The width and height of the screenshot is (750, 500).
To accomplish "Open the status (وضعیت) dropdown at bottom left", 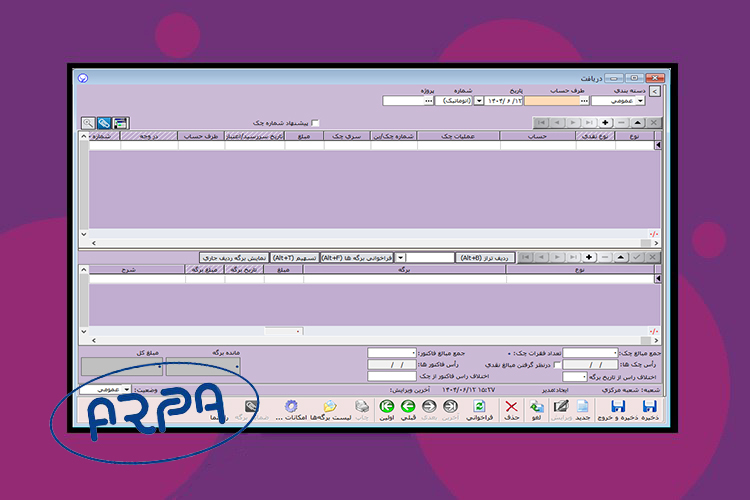I will [126, 388].
